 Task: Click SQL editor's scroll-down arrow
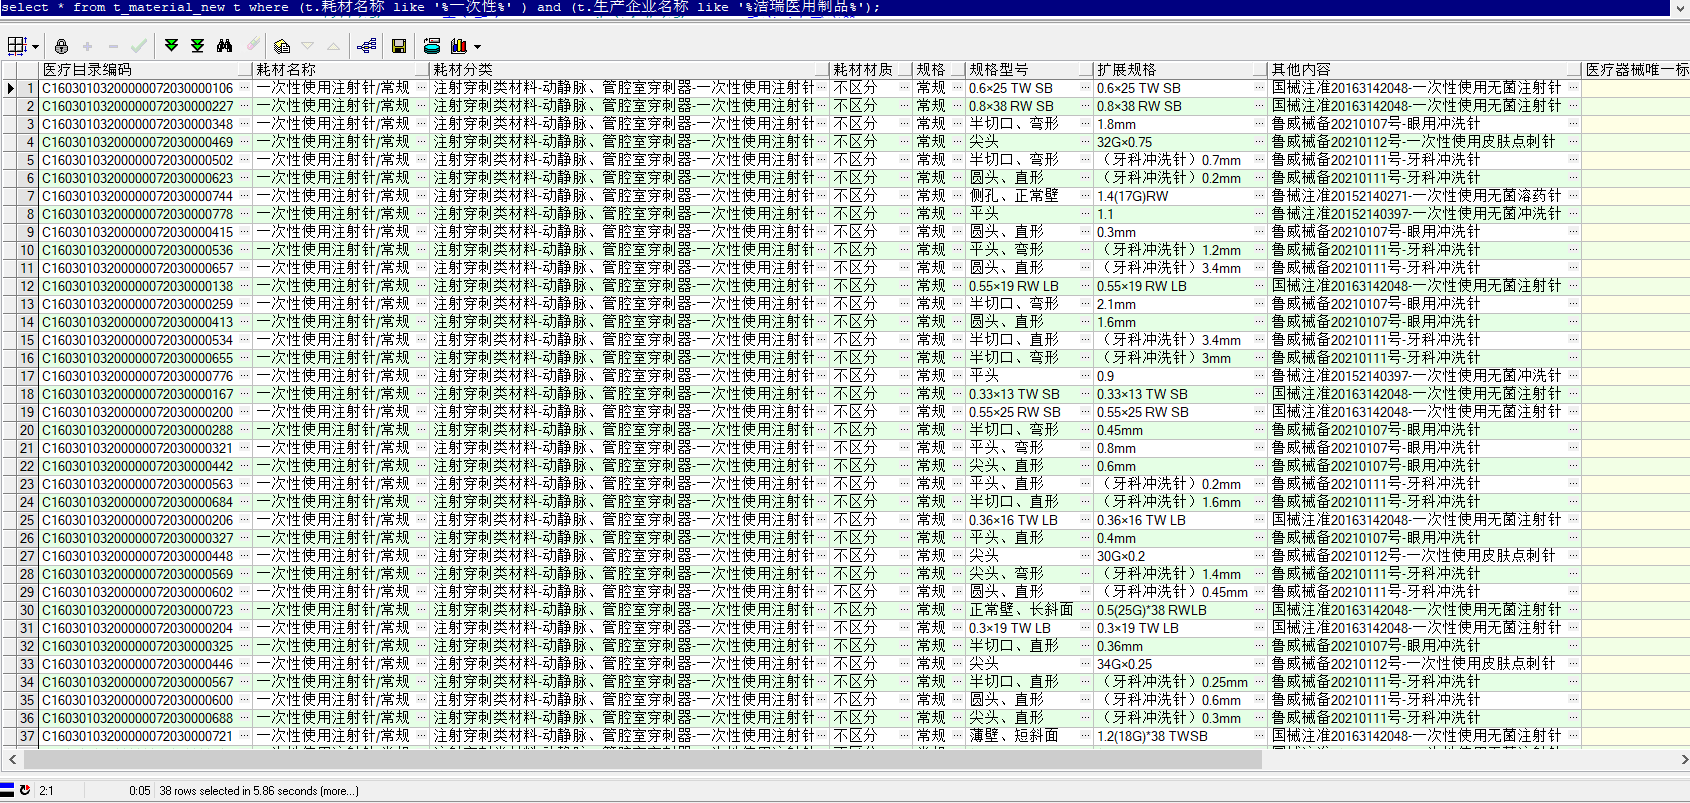click(1682, 8)
